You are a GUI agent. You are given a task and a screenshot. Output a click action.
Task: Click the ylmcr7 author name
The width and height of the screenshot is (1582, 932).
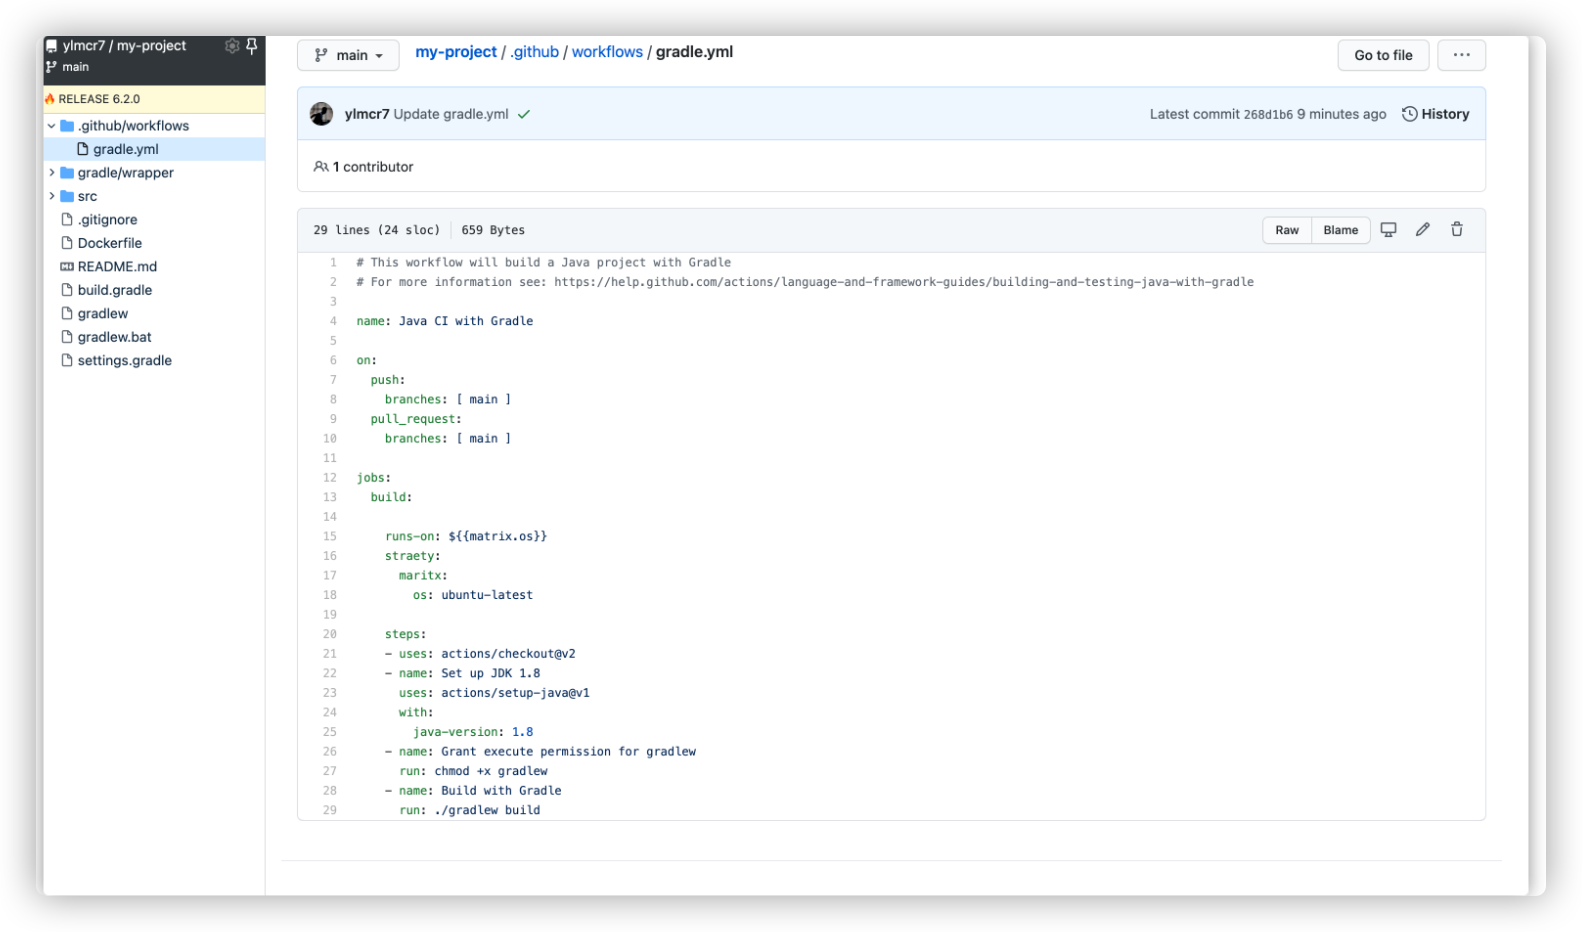point(367,114)
